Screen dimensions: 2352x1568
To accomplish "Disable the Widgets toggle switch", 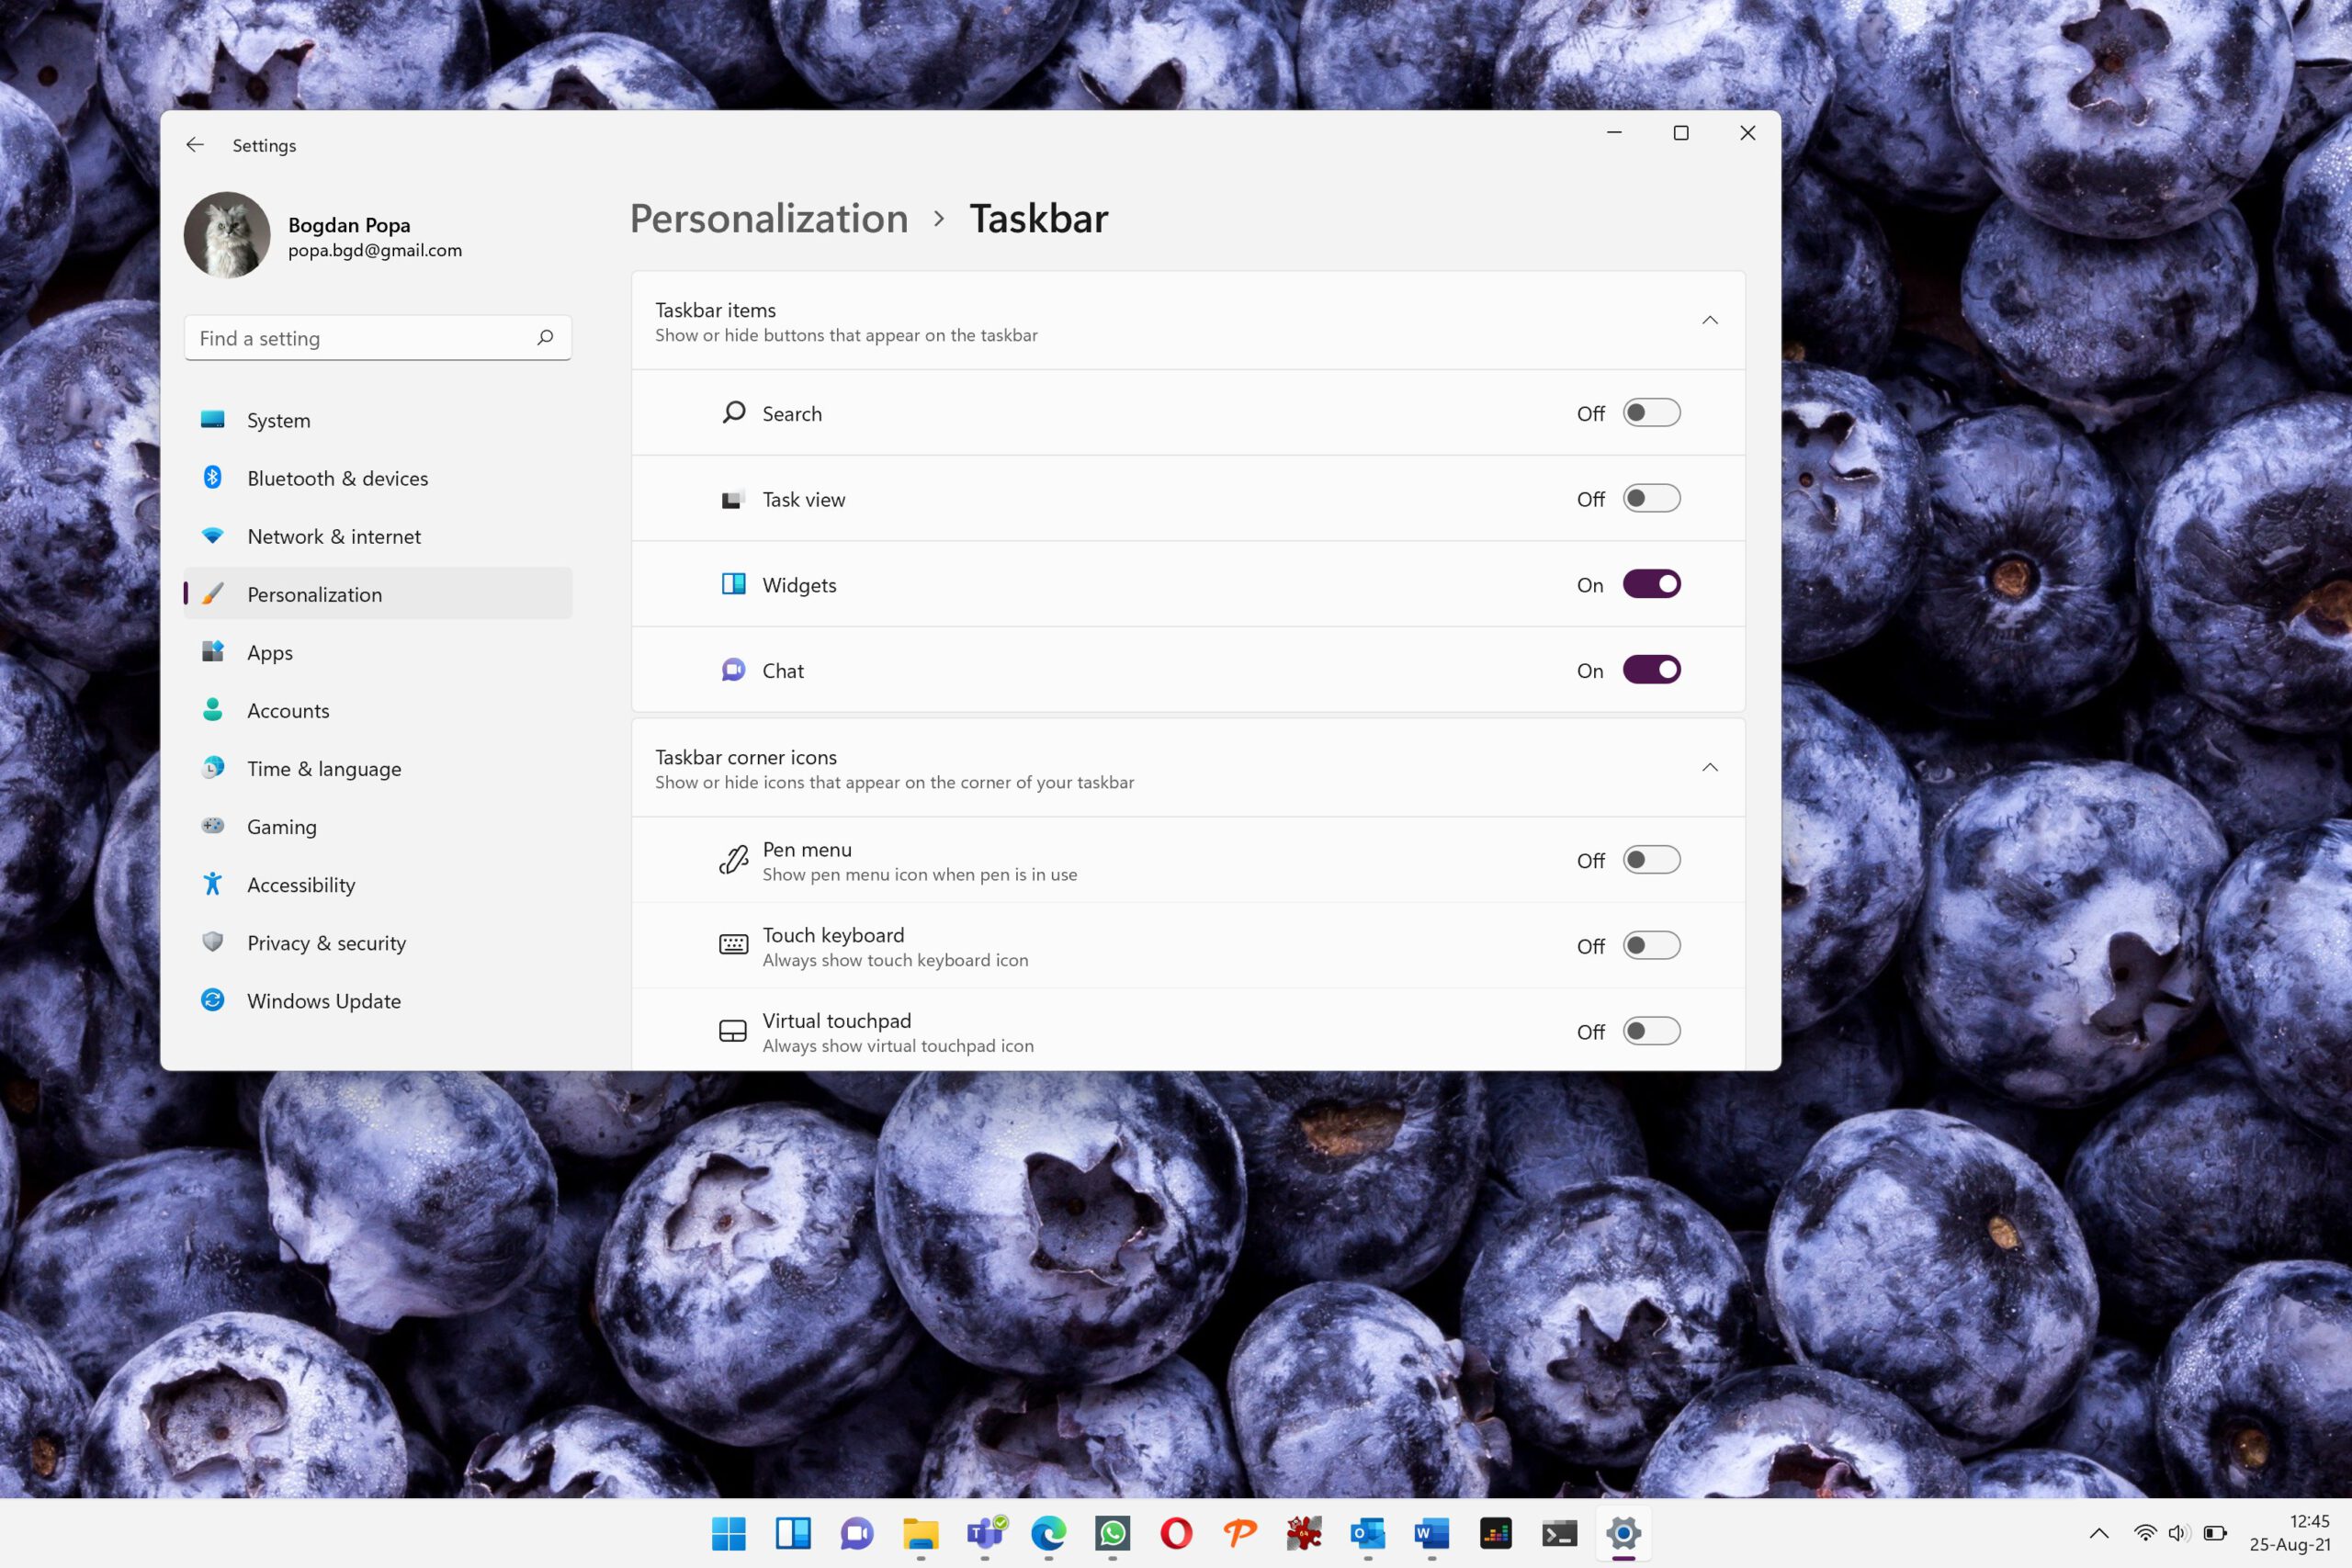I will (x=1651, y=584).
